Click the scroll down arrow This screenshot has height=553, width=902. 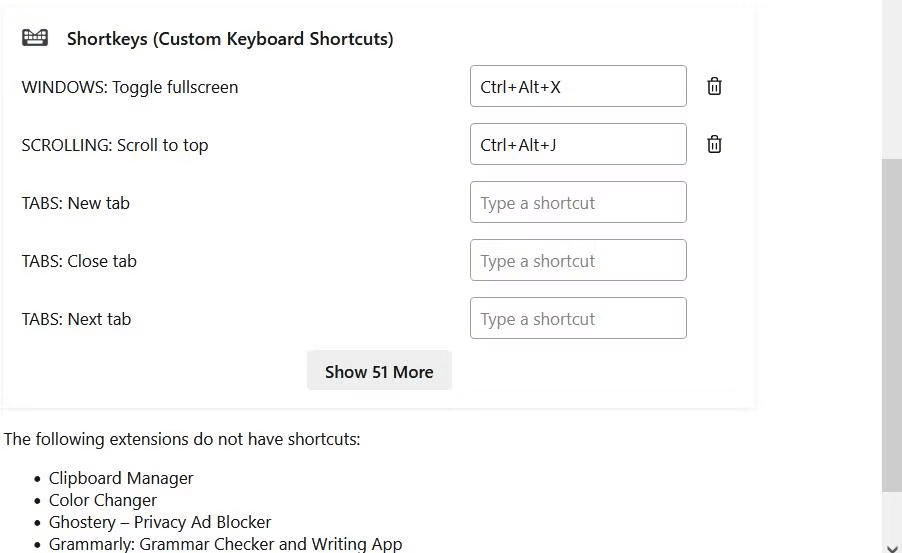tap(892, 547)
